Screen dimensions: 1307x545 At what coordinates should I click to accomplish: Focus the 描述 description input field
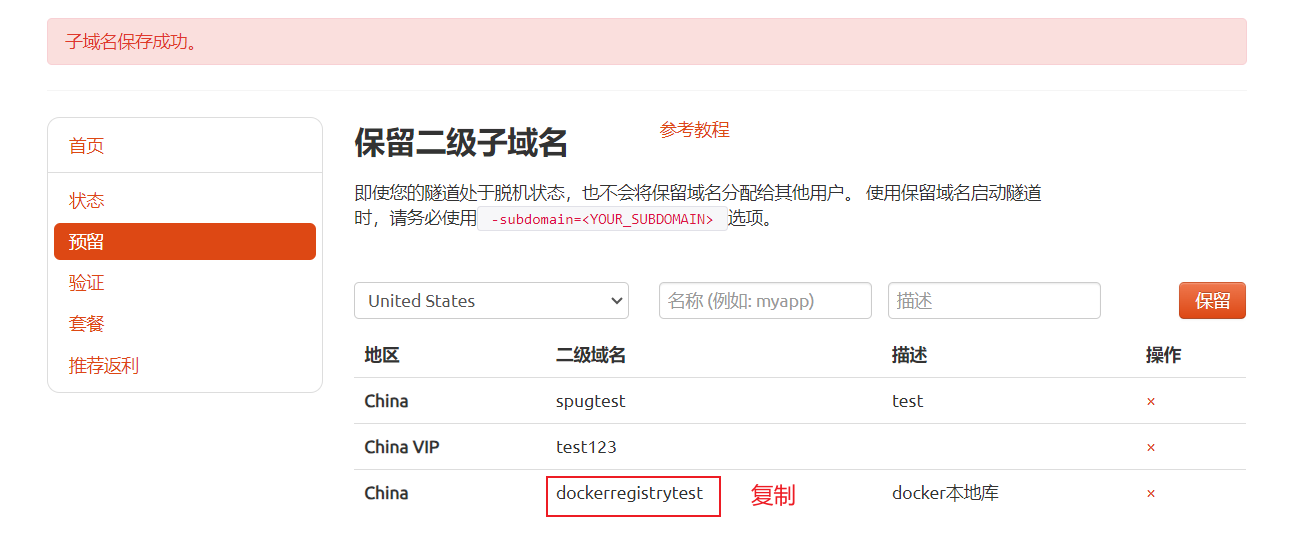click(x=994, y=301)
